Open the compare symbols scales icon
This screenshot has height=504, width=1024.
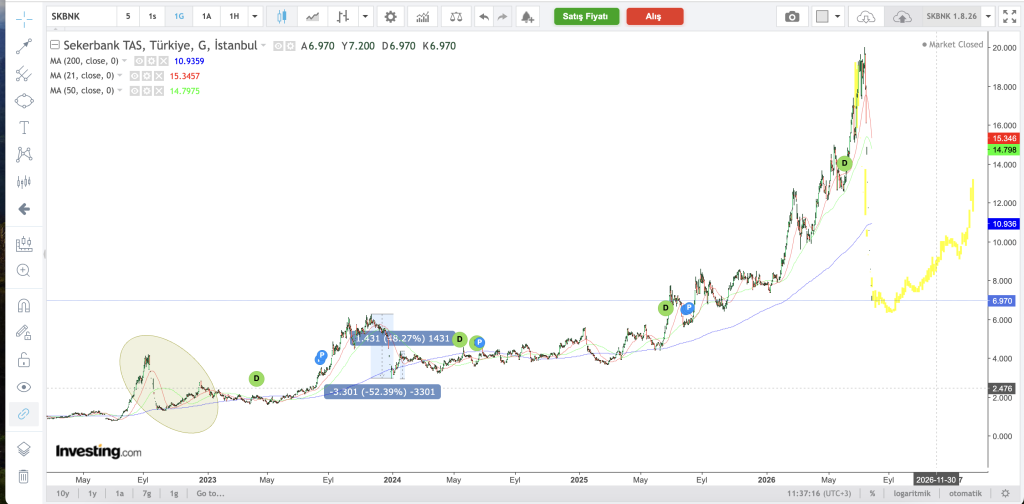coord(455,16)
